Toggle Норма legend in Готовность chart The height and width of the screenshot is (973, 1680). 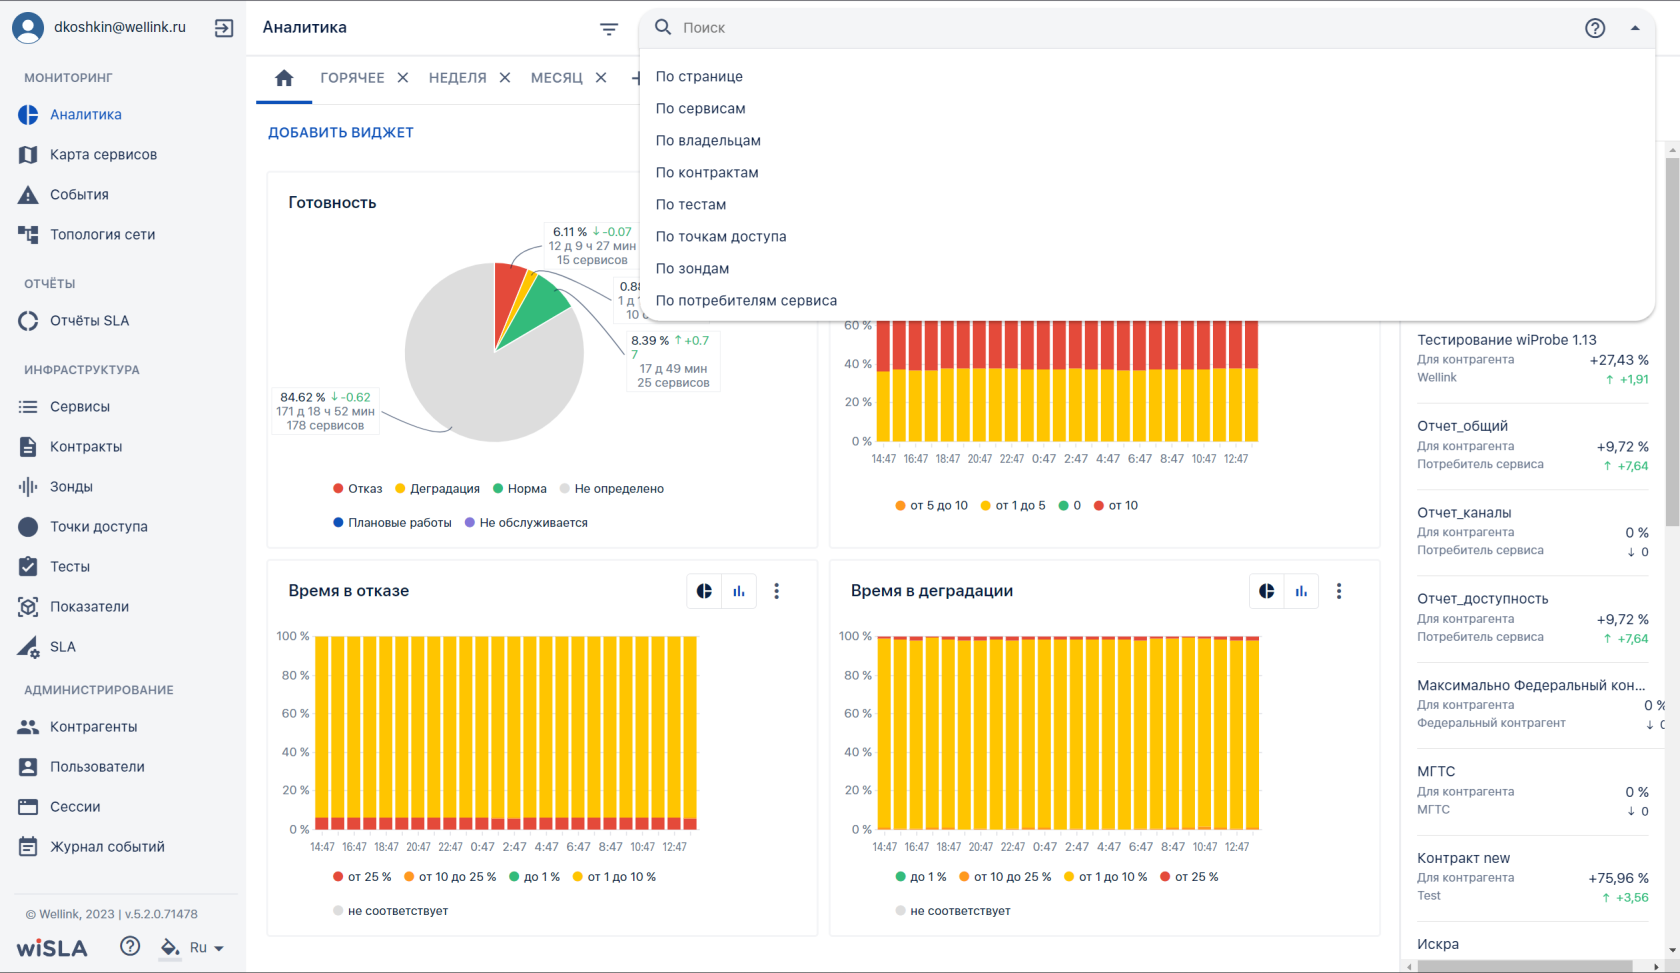click(x=520, y=489)
